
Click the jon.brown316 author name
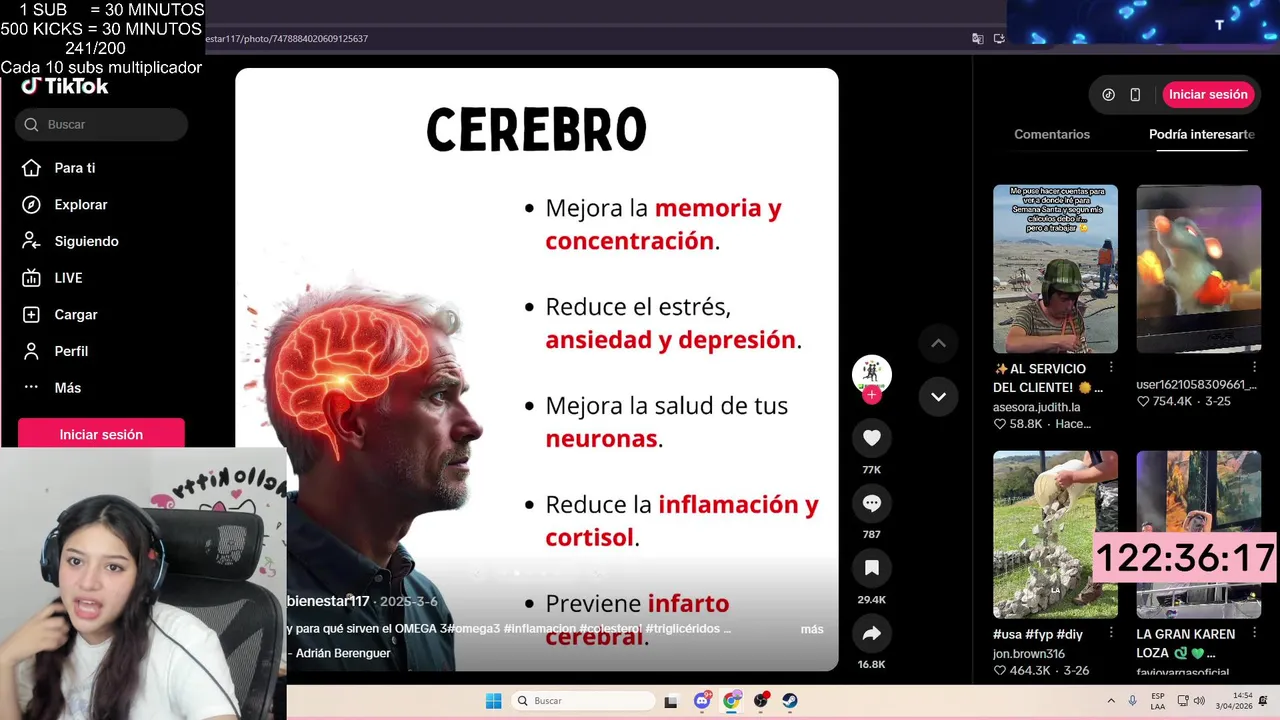click(x=1029, y=654)
